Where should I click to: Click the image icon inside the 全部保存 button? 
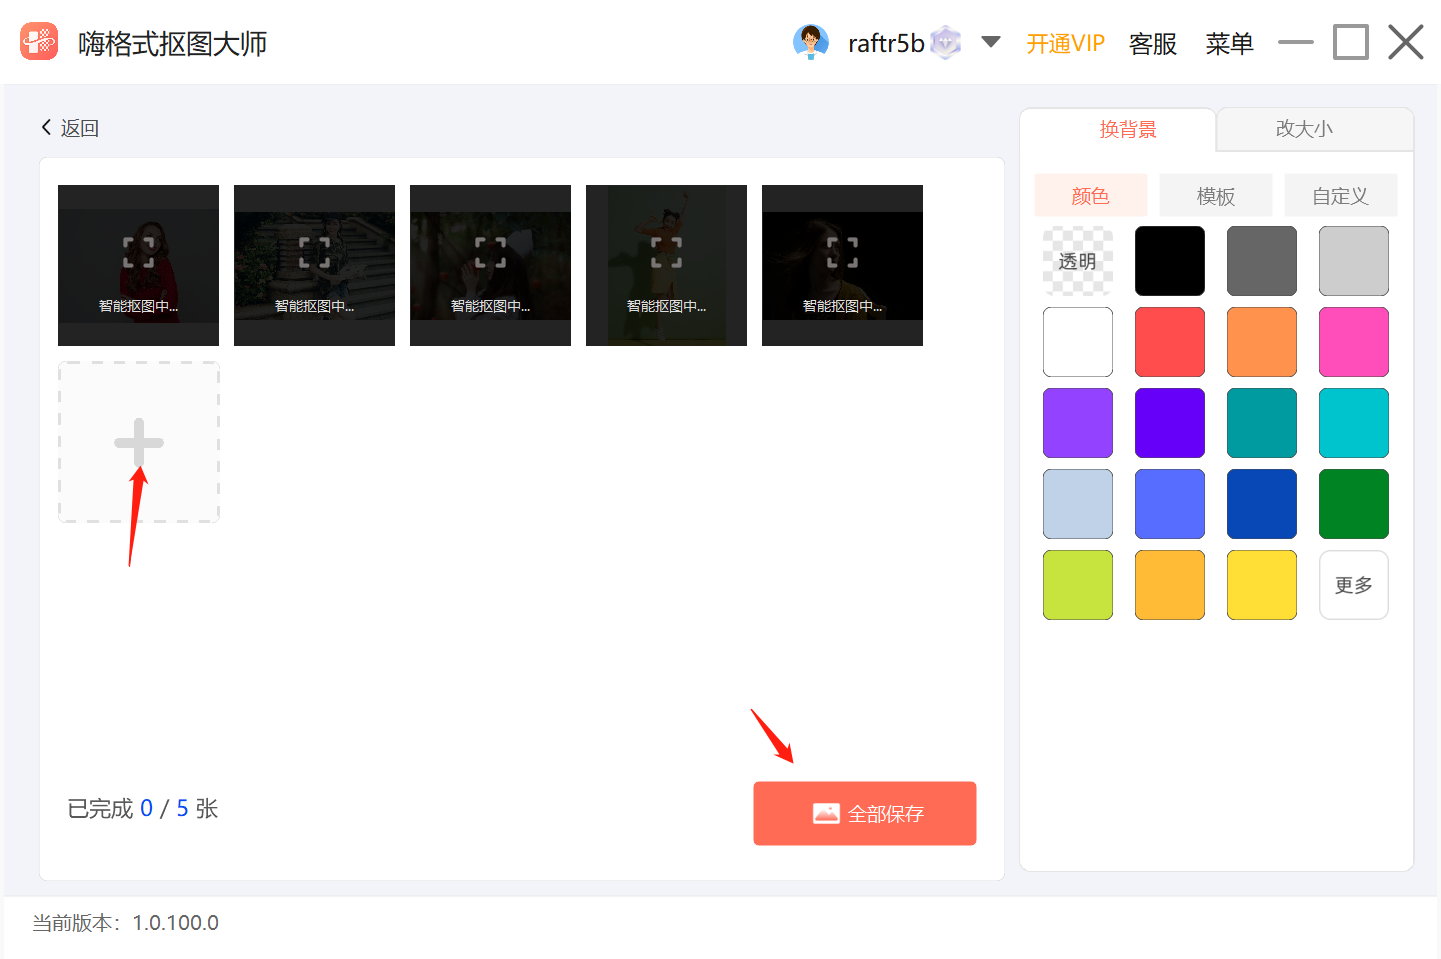point(824,813)
